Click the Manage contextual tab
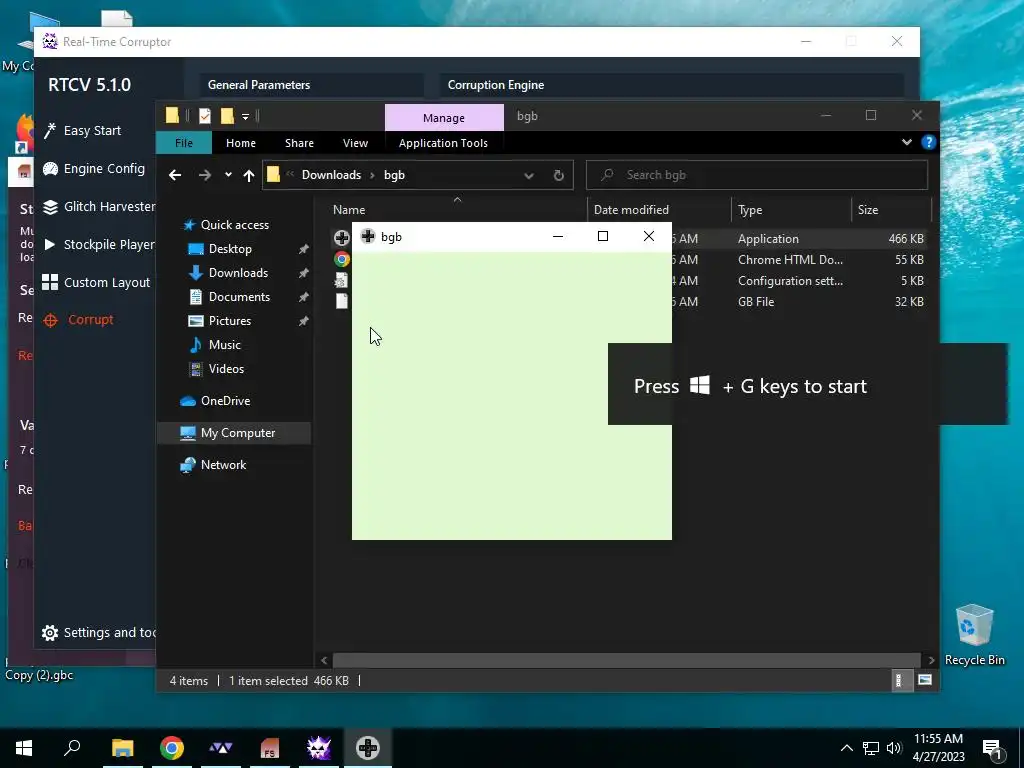Image resolution: width=1024 pixels, height=768 pixels. tap(444, 118)
